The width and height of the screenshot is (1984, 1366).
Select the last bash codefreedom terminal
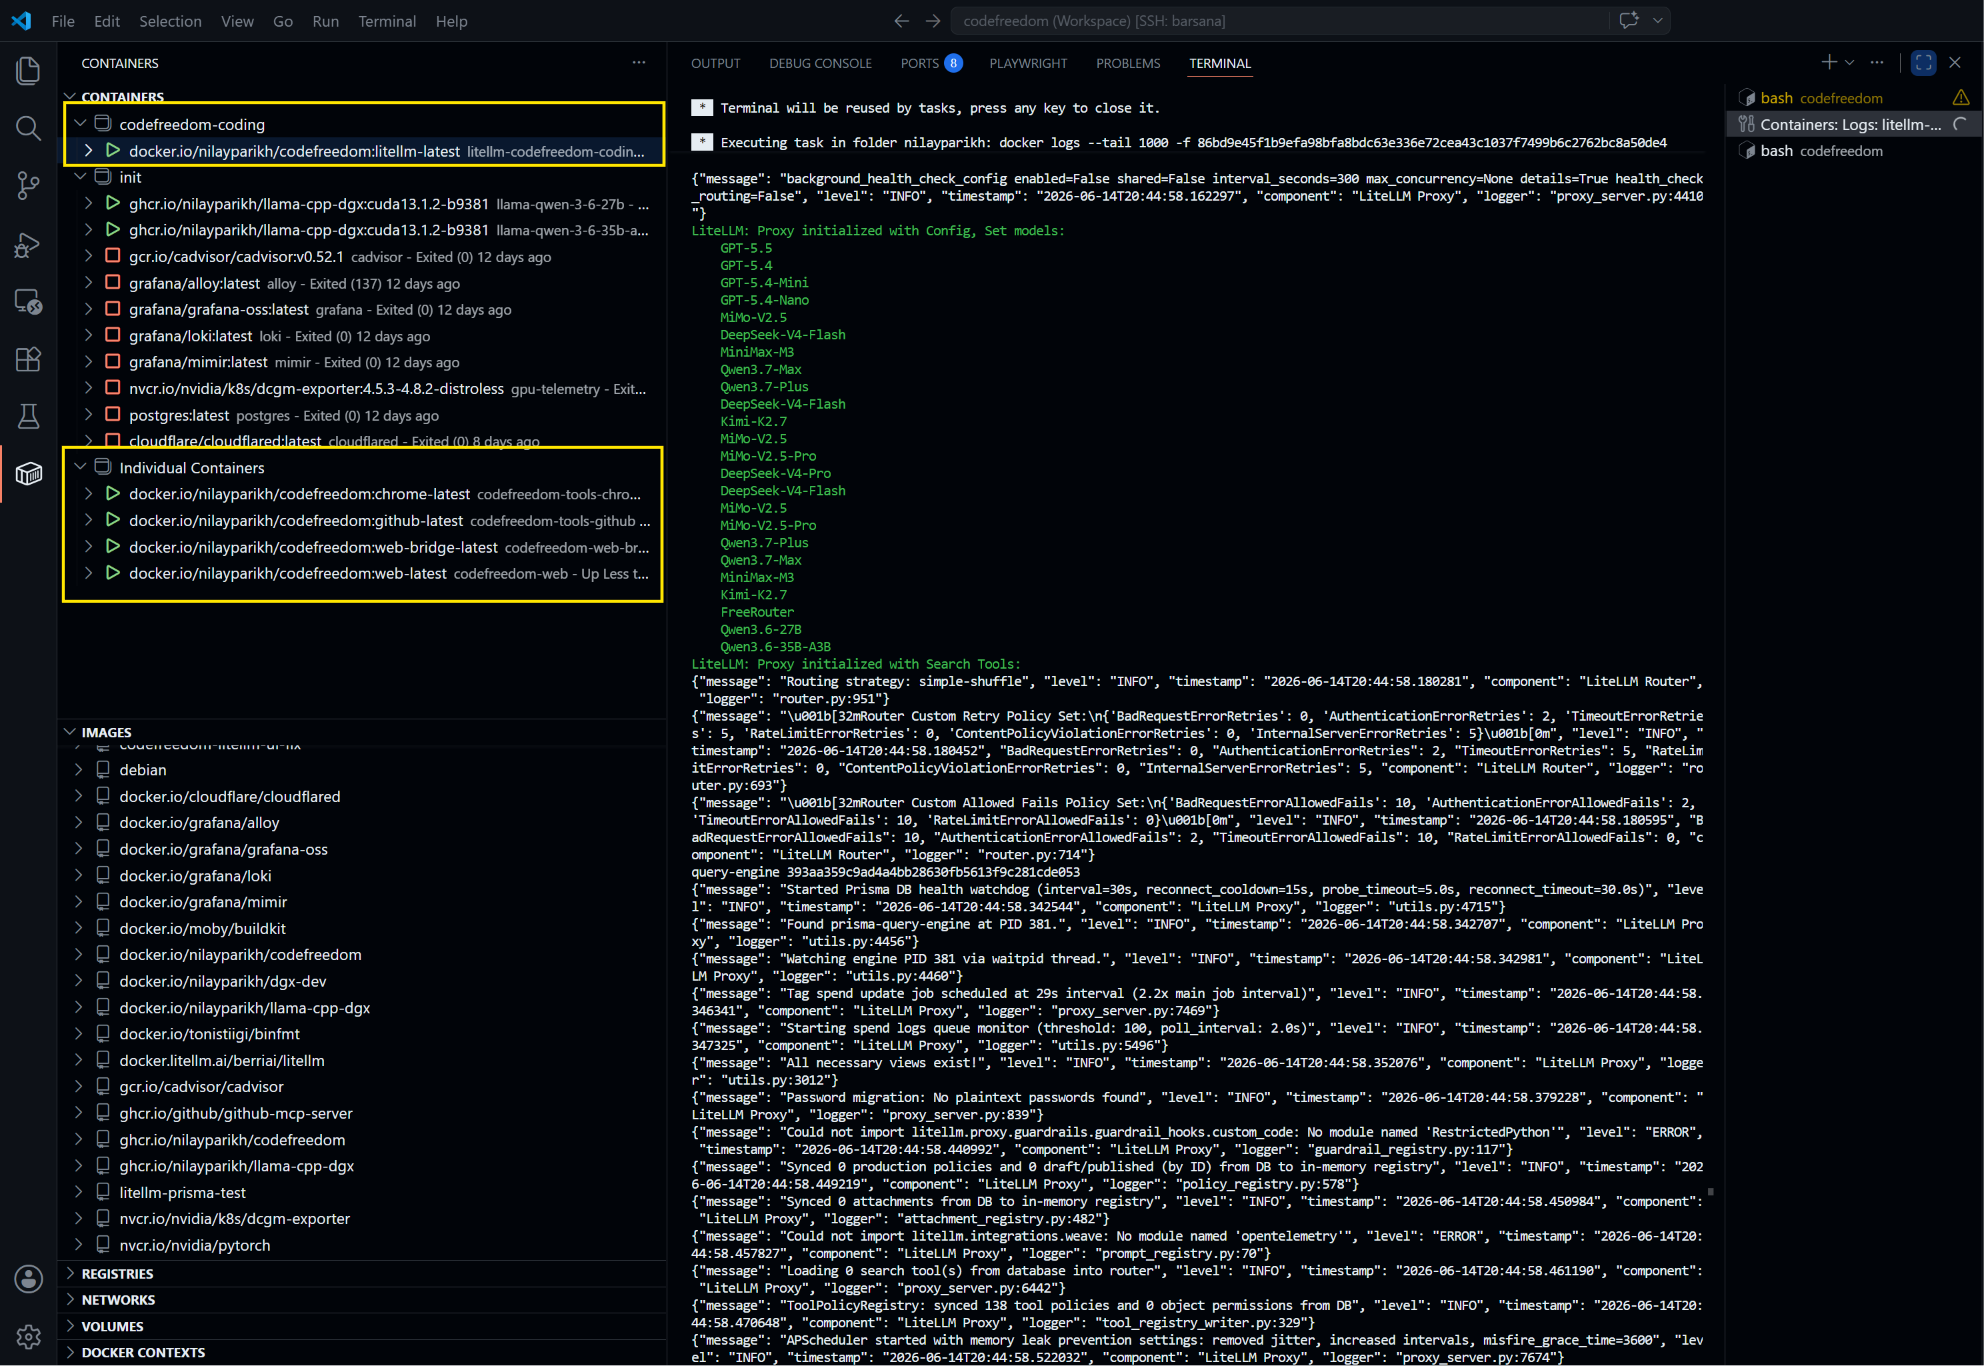point(1853,151)
